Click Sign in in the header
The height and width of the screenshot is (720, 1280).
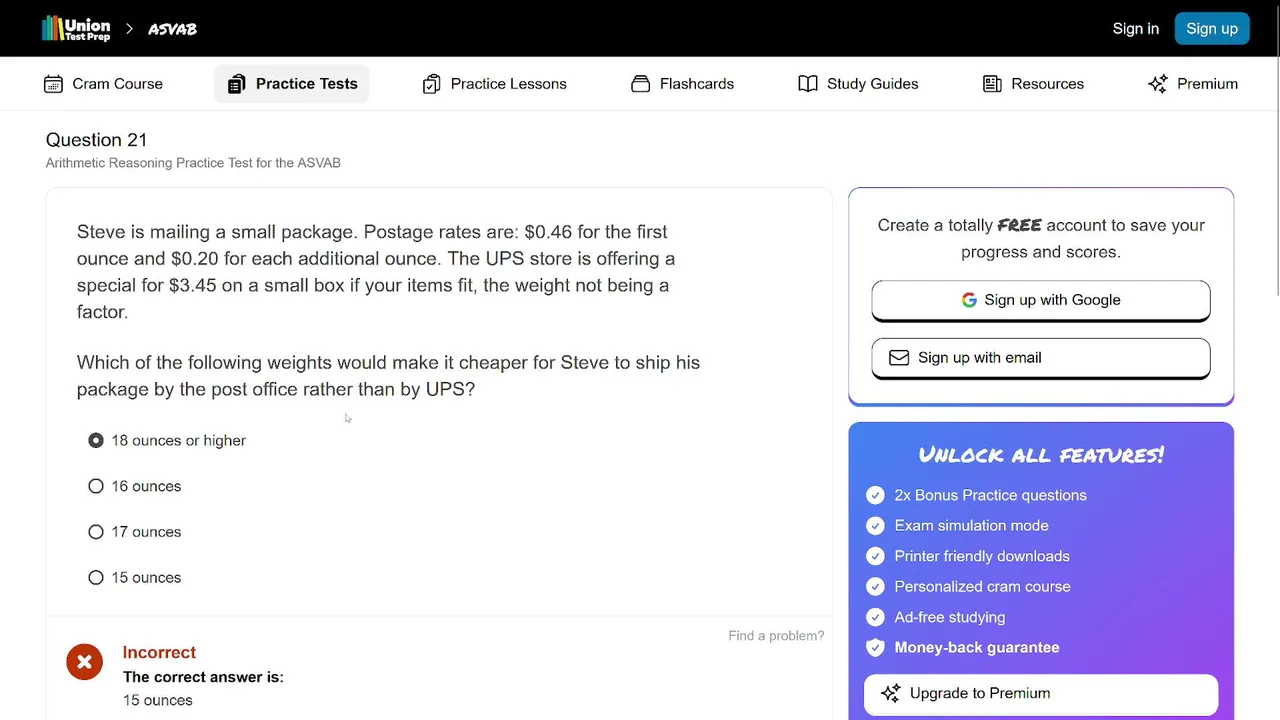pos(1136,29)
